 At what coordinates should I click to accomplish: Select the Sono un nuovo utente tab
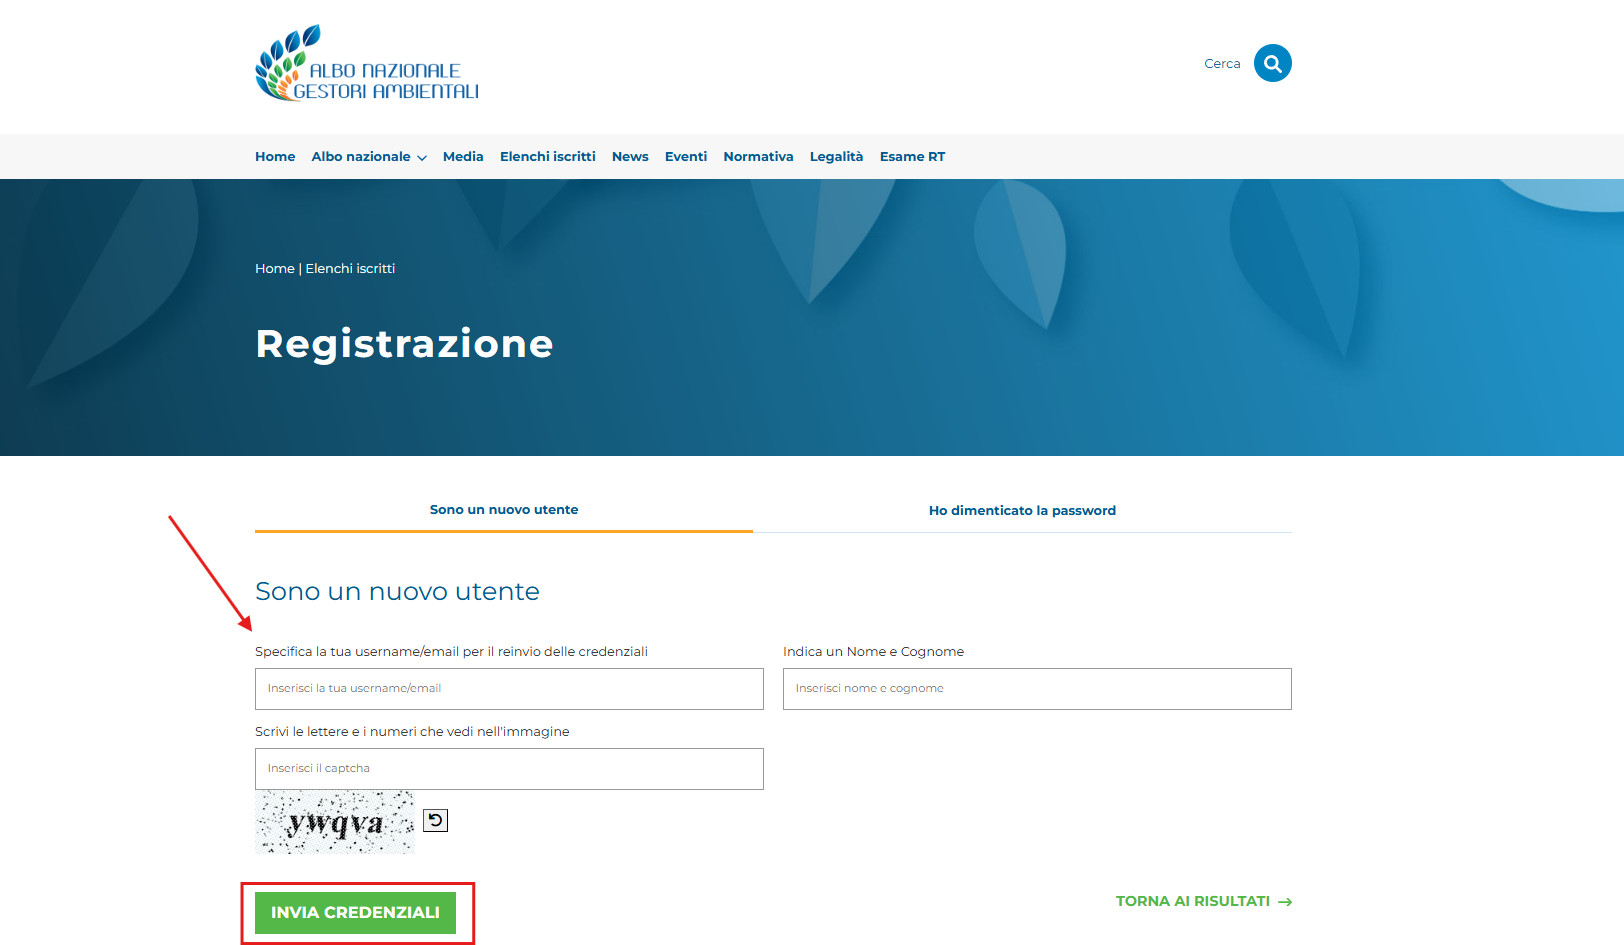pyautogui.click(x=504, y=510)
